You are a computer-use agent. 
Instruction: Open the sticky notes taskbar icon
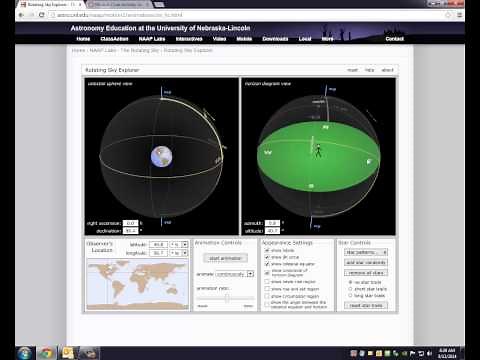tap(68, 353)
